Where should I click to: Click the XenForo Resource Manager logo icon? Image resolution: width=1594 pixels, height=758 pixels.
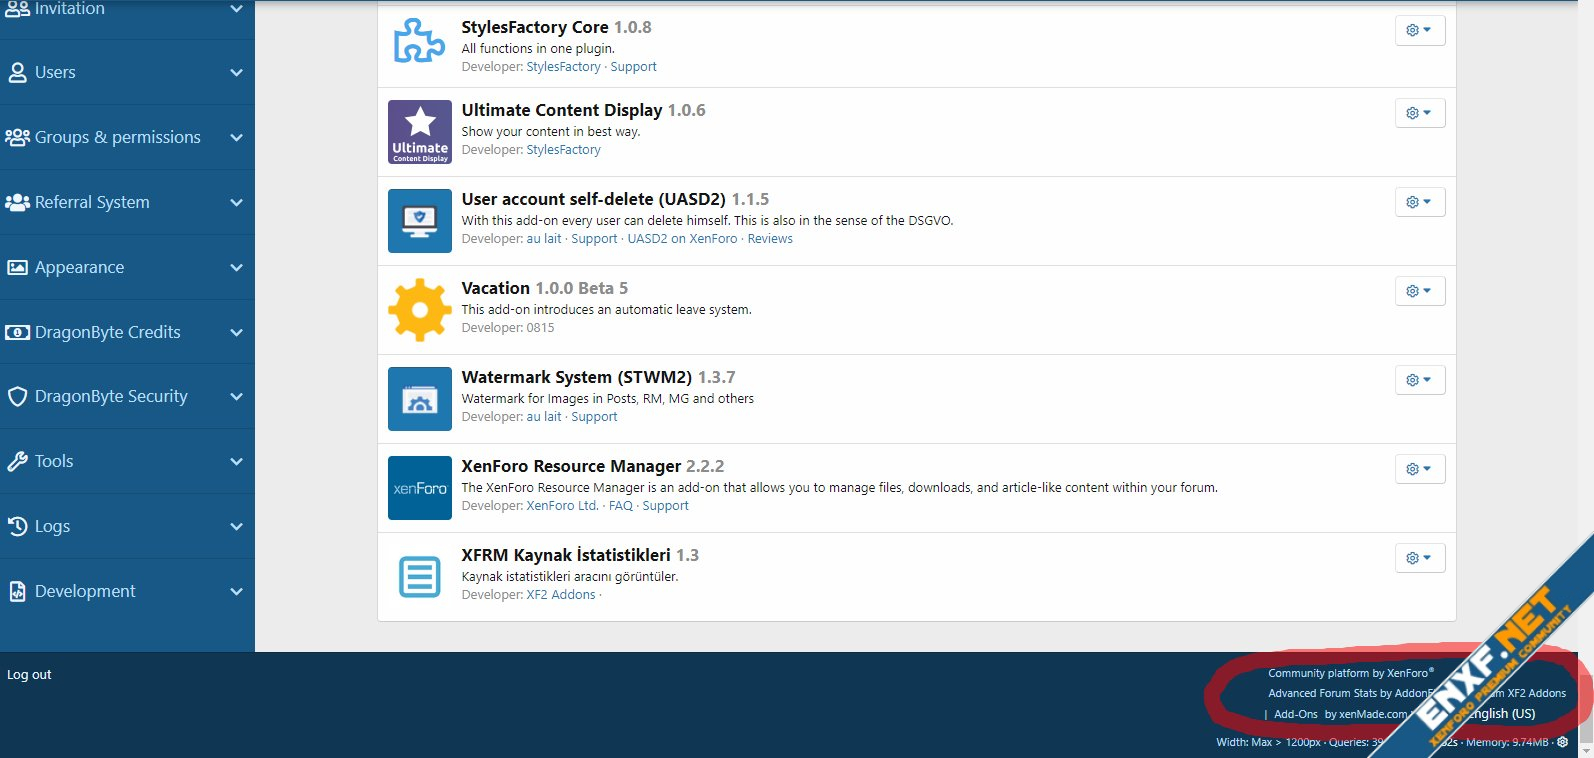click(419, 488)
